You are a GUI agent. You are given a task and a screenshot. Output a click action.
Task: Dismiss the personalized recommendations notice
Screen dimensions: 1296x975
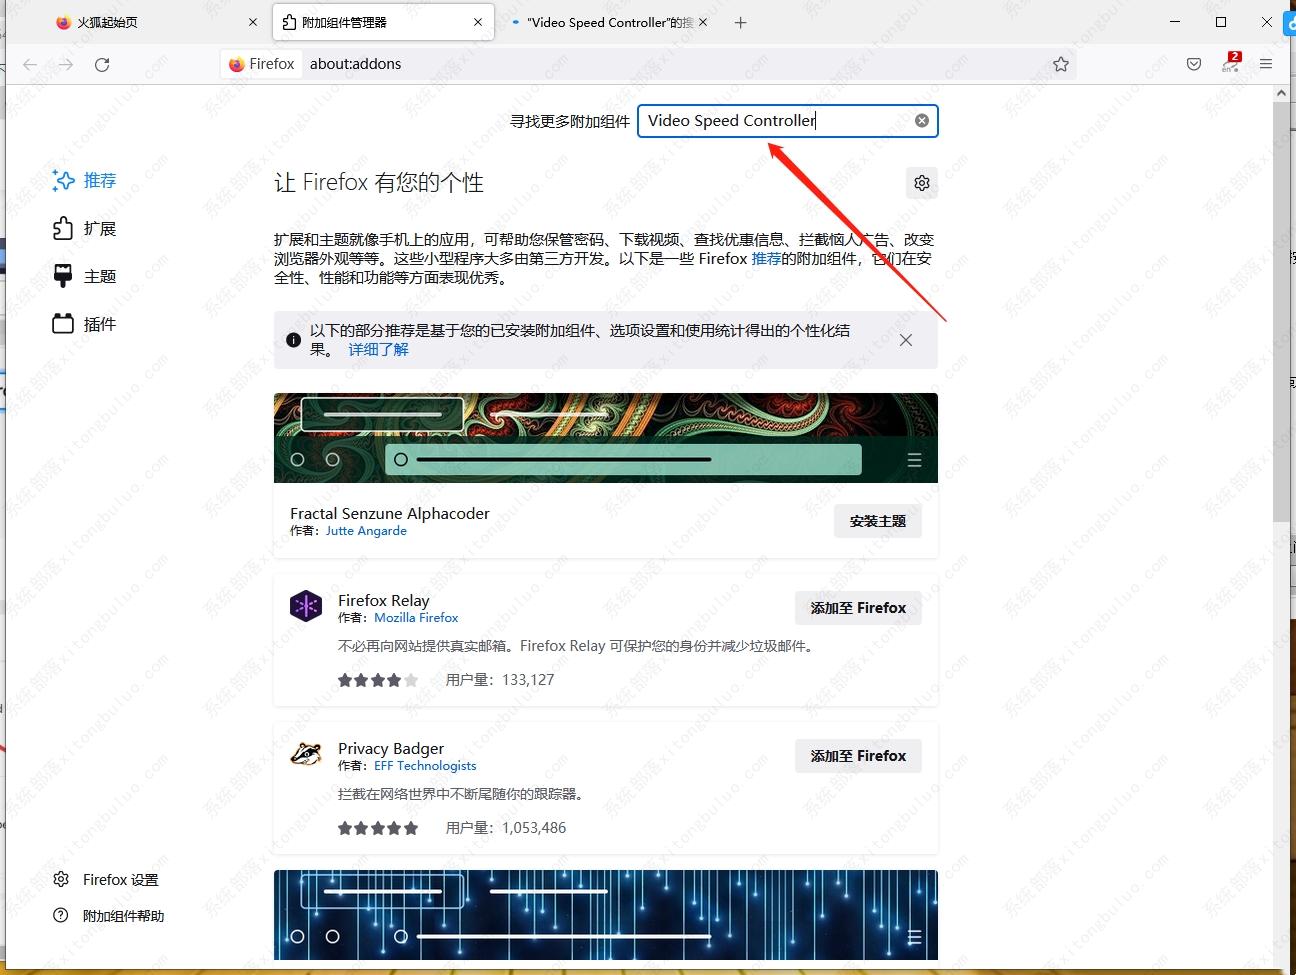coord(906,340)
